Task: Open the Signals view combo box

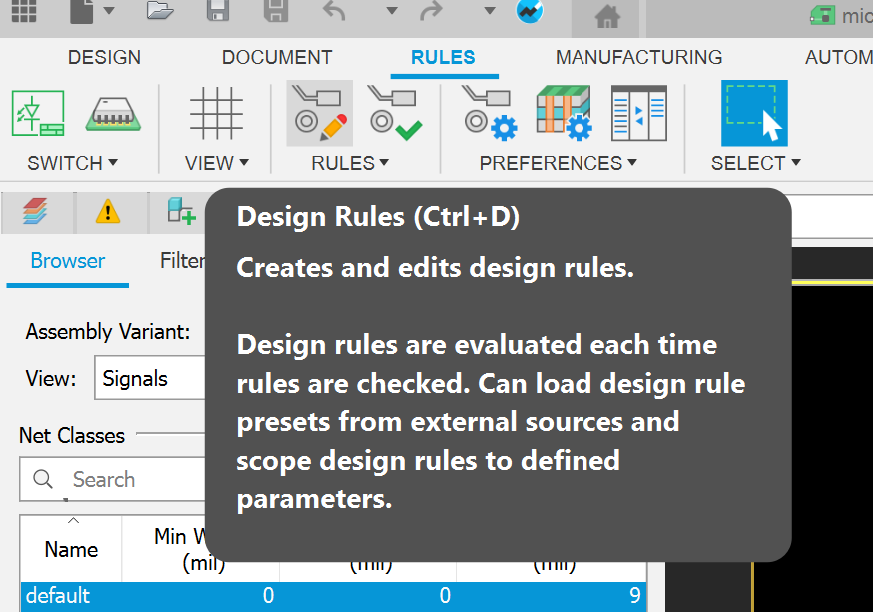Action: [x=150, y=378]
